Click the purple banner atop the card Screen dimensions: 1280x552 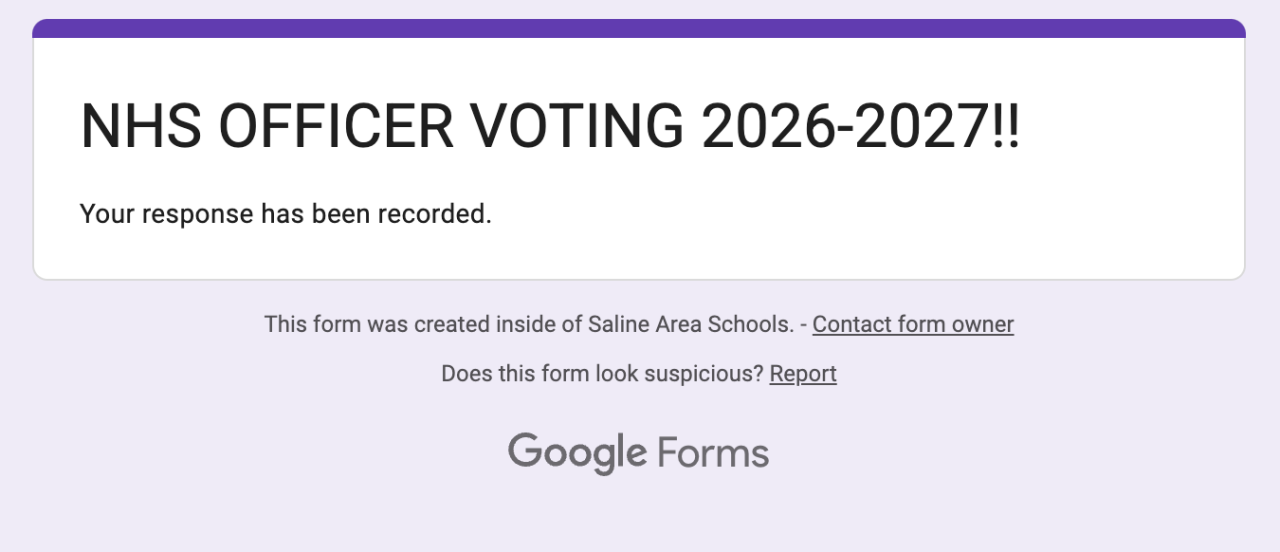(x=638, y=28)
